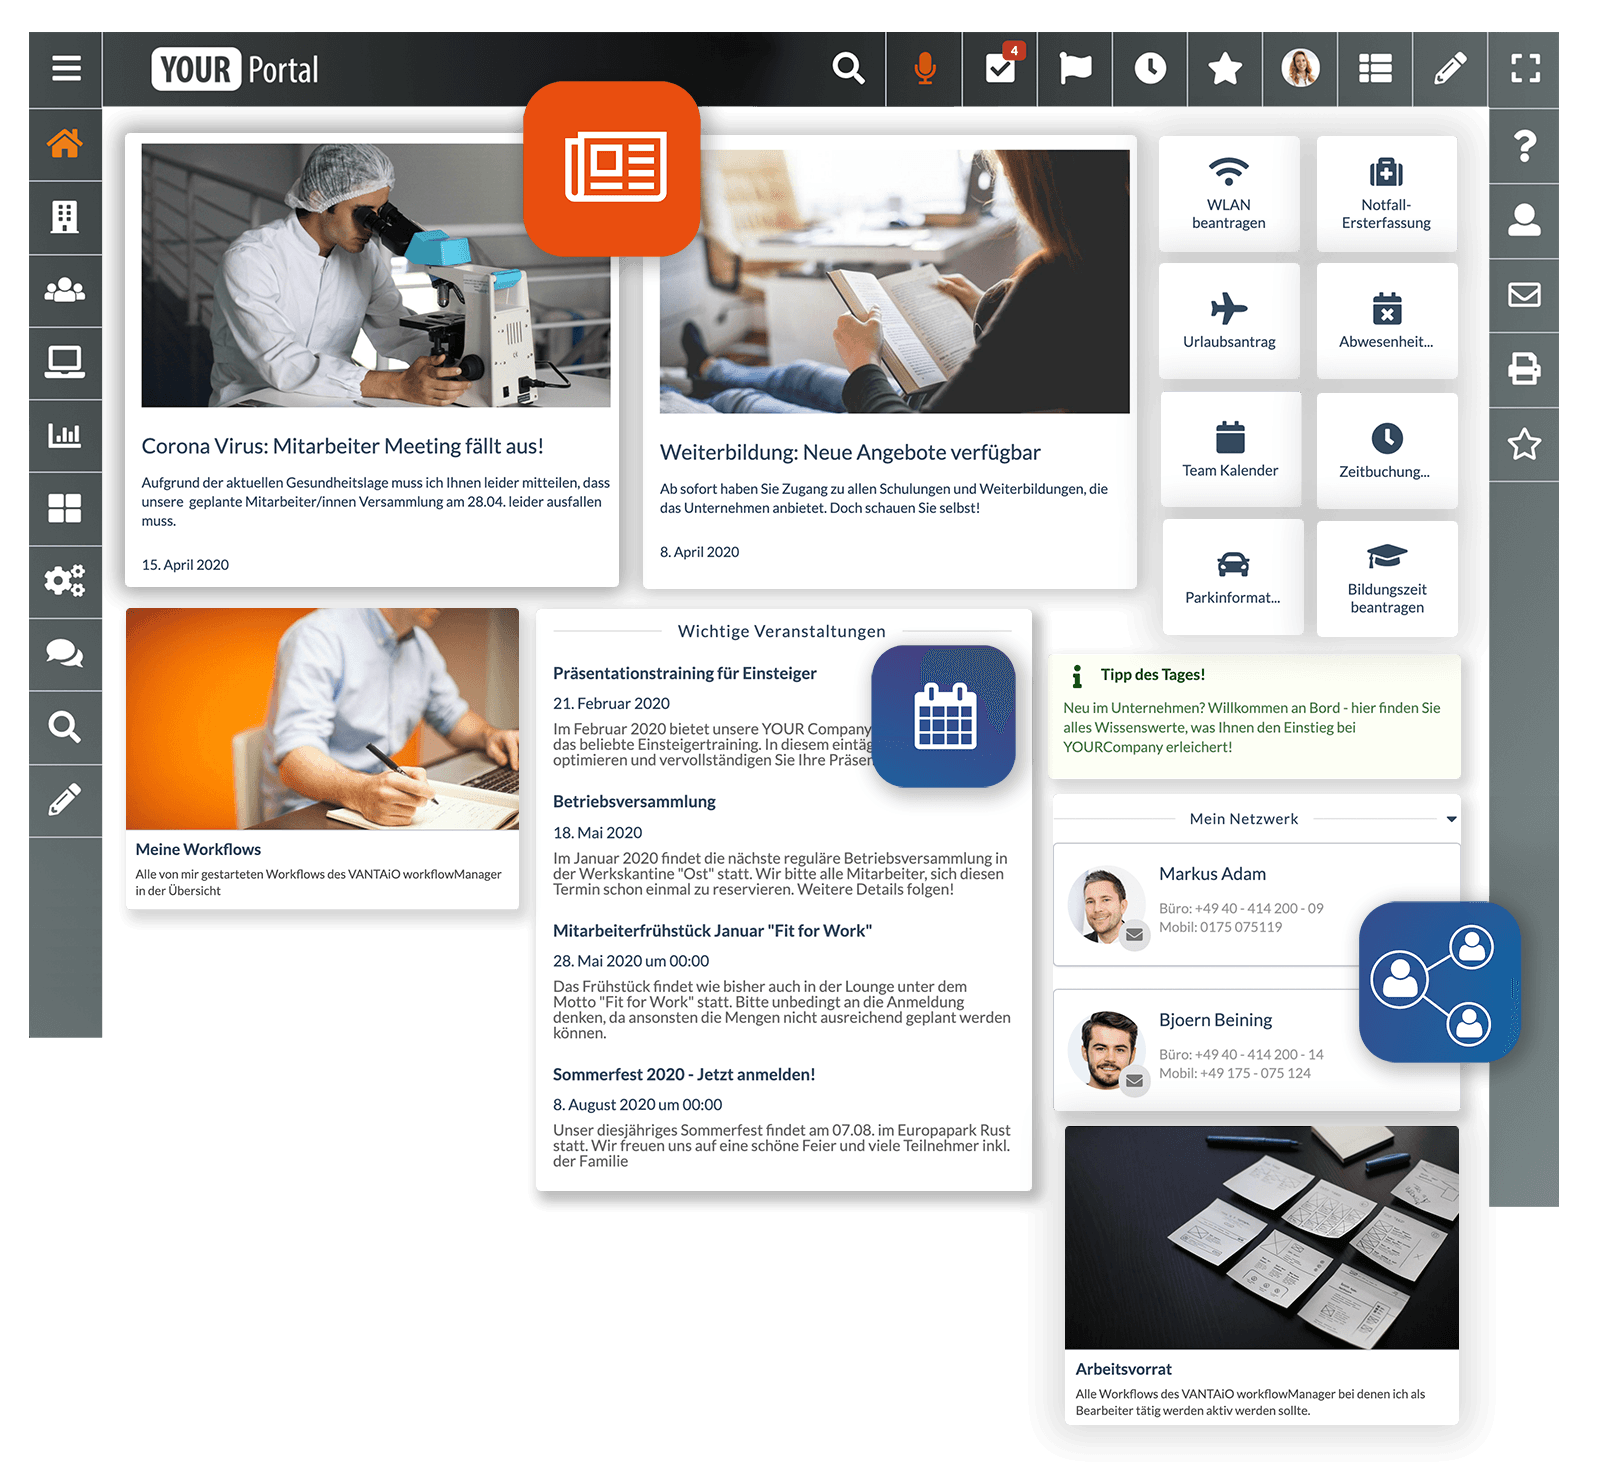
Task: Open settings via the gears icon
Action: [x=65, y=581]
